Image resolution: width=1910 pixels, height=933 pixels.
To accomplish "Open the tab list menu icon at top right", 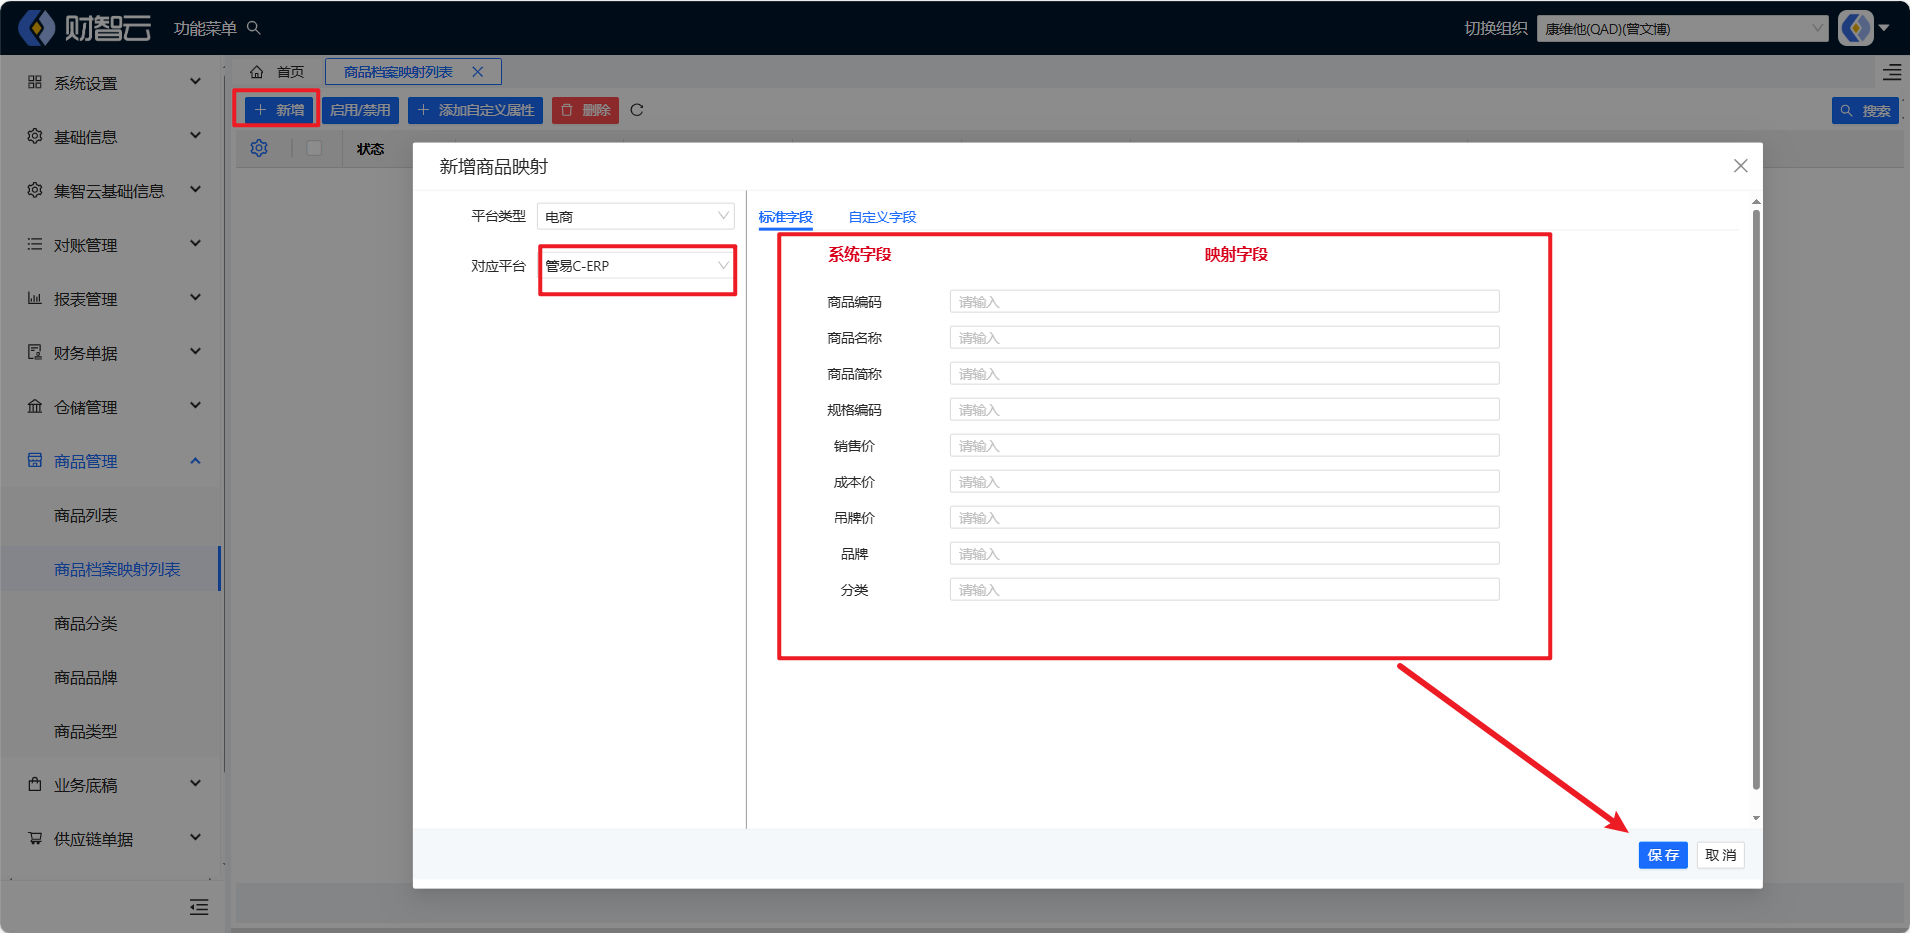I will coord(1892,72).
